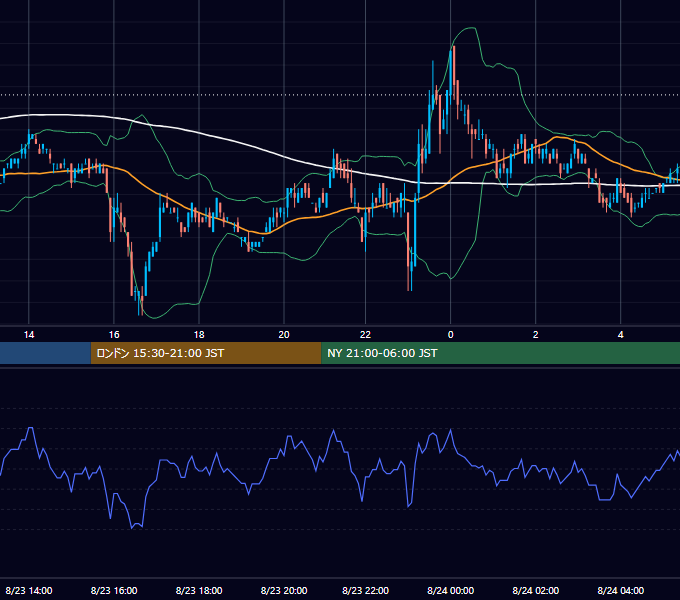Click the 8/23 14:00 time label
680x600 pixels.
(29, 590)
